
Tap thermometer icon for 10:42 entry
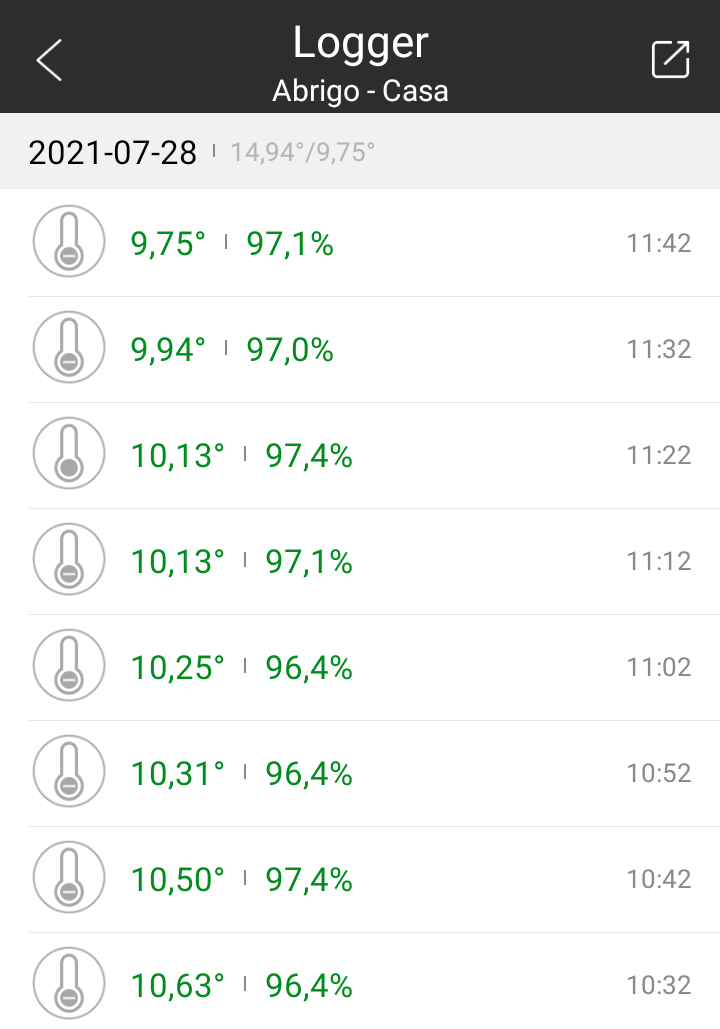[x=69, y=877]
